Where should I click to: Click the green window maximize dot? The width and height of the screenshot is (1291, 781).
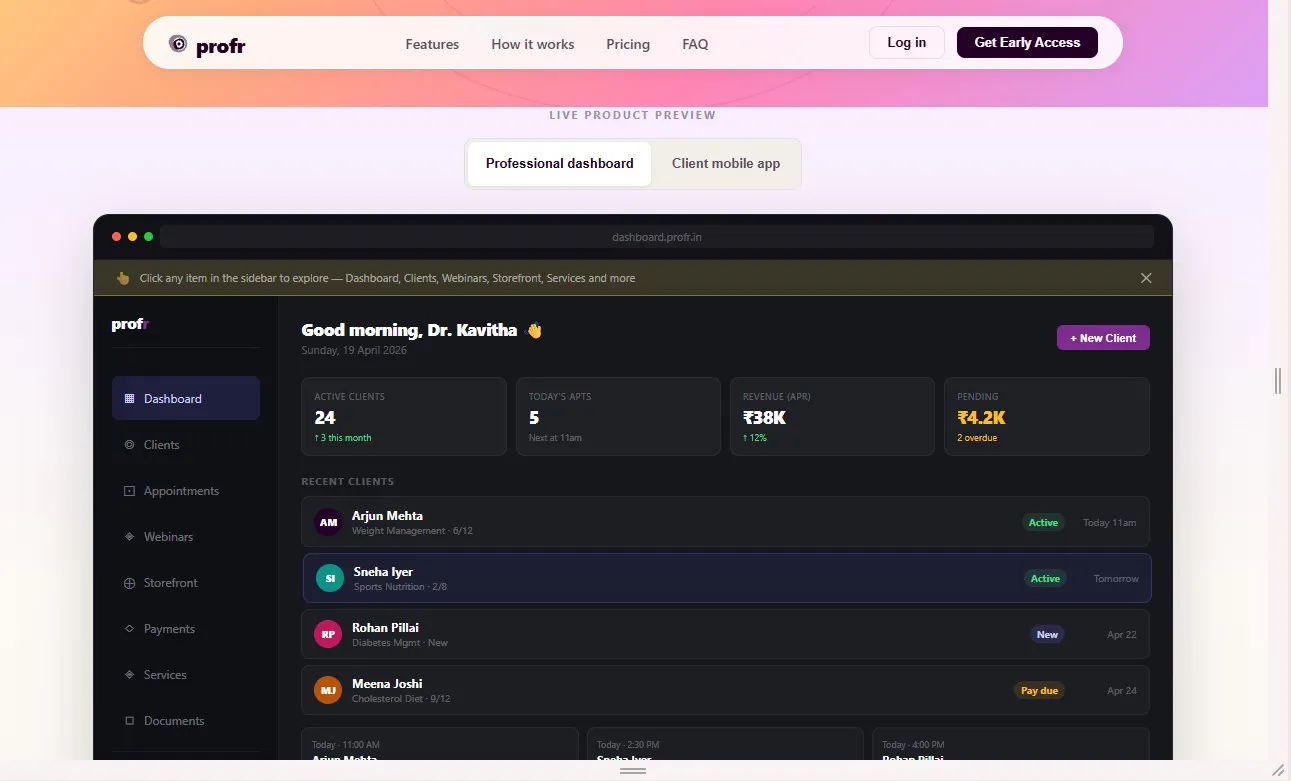148,237
